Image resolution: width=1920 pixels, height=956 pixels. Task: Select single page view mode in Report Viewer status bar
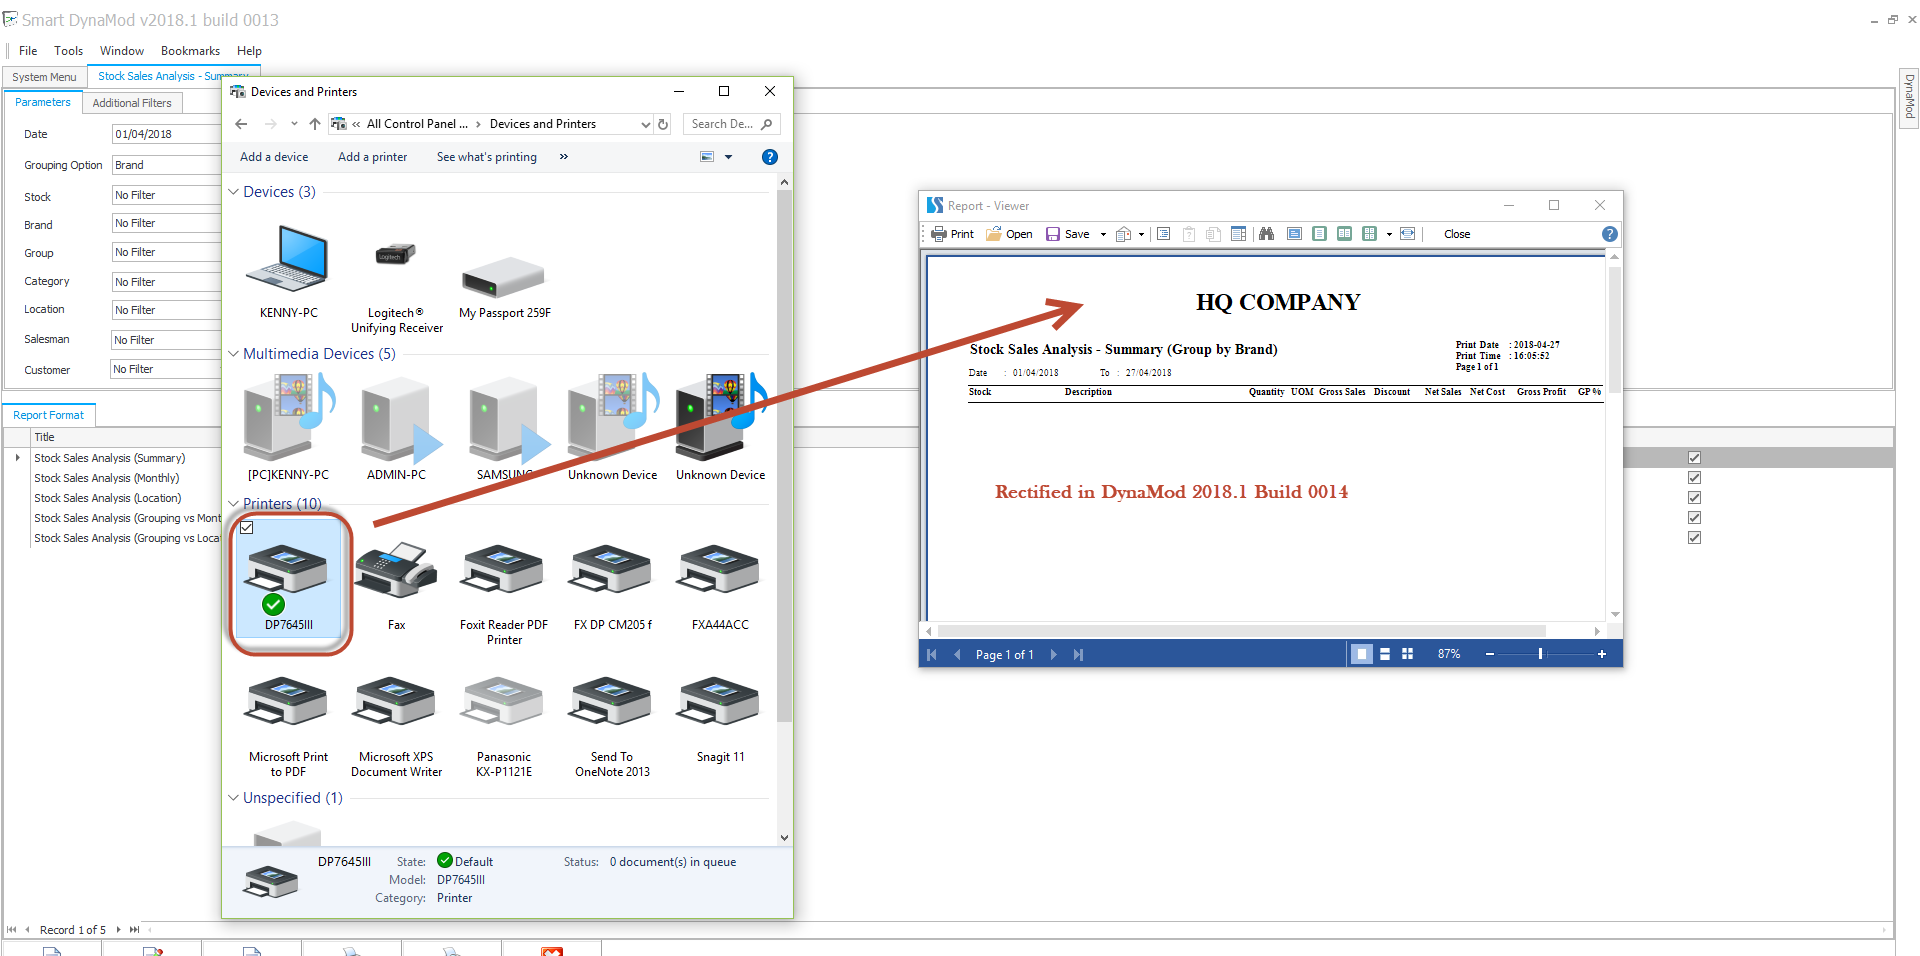tap(1361, 654)
